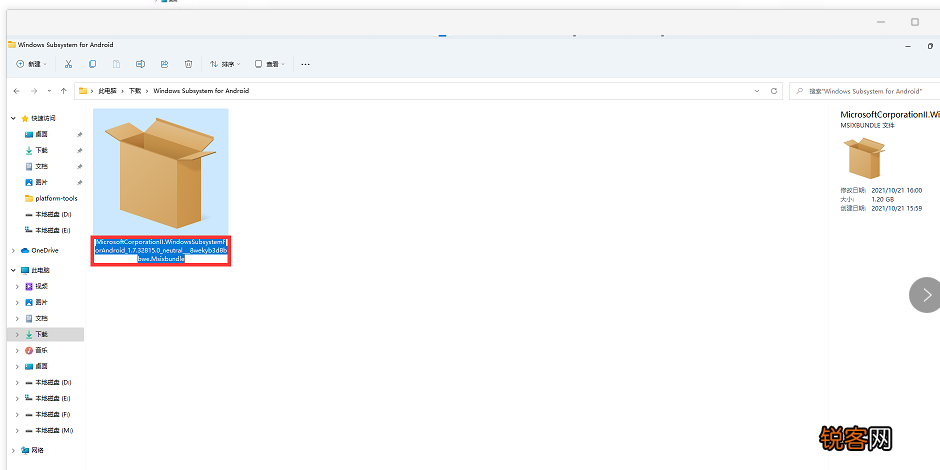Open 文档 under Quick access
The image size is (940, 470).
[x=41, y=166]
